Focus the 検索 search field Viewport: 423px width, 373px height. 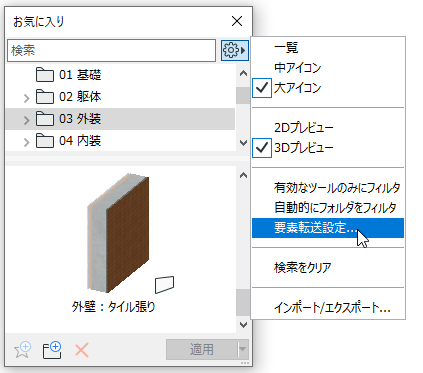coord(111,50)
